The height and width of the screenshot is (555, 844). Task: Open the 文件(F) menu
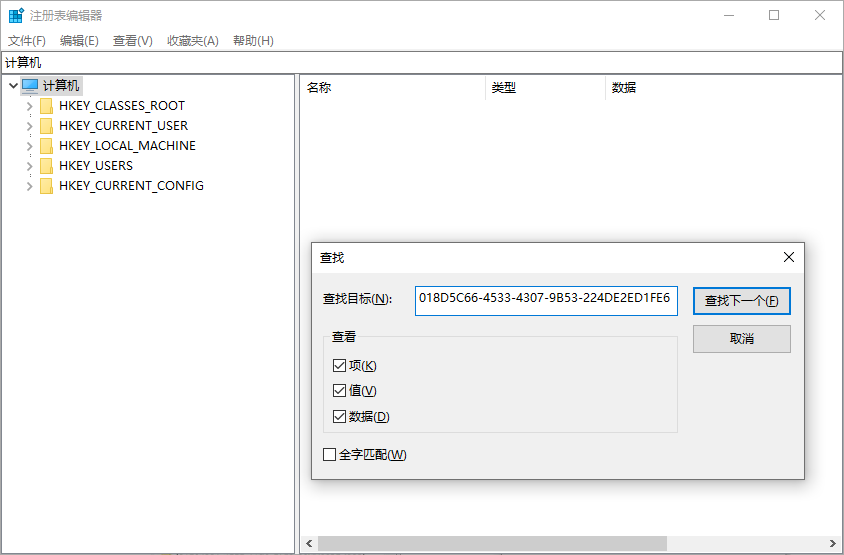pos(26,40)
